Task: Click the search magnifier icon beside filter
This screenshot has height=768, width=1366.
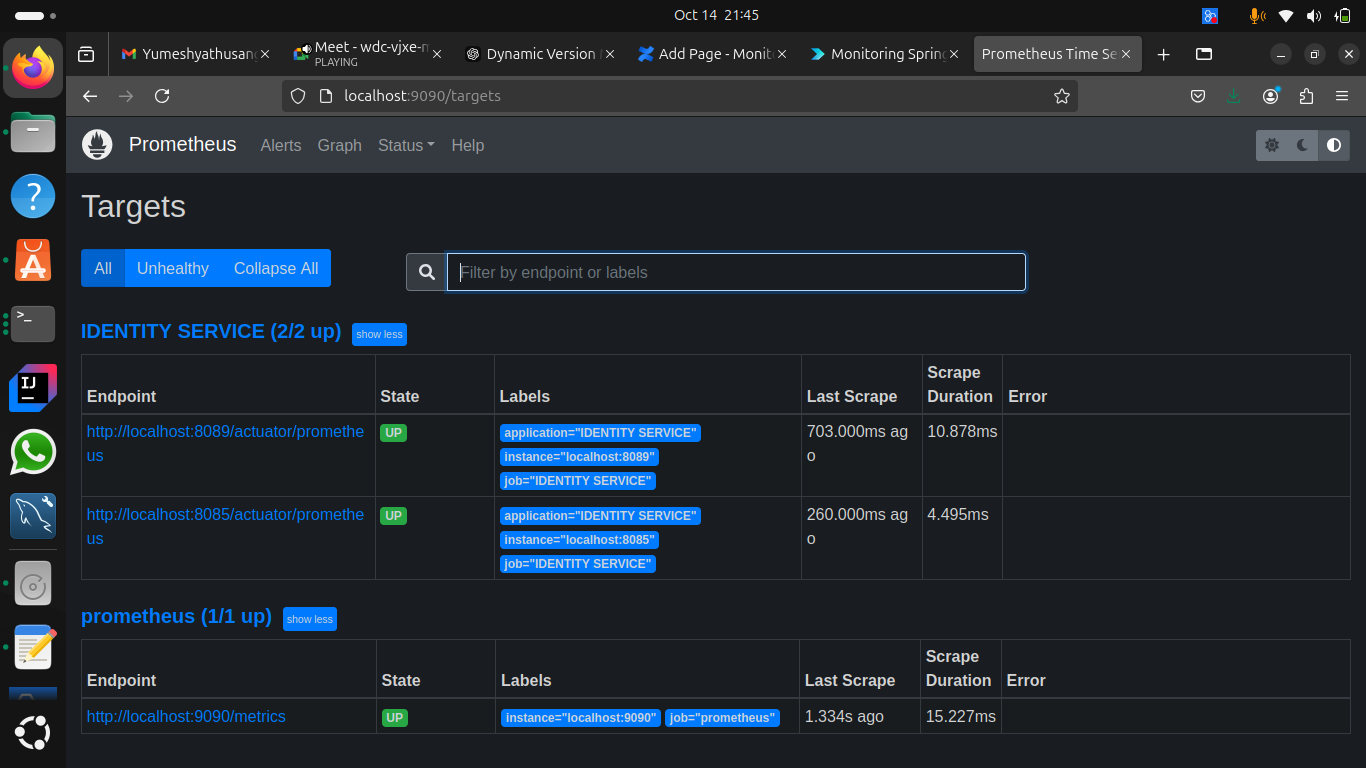Action: pos(427,272)
